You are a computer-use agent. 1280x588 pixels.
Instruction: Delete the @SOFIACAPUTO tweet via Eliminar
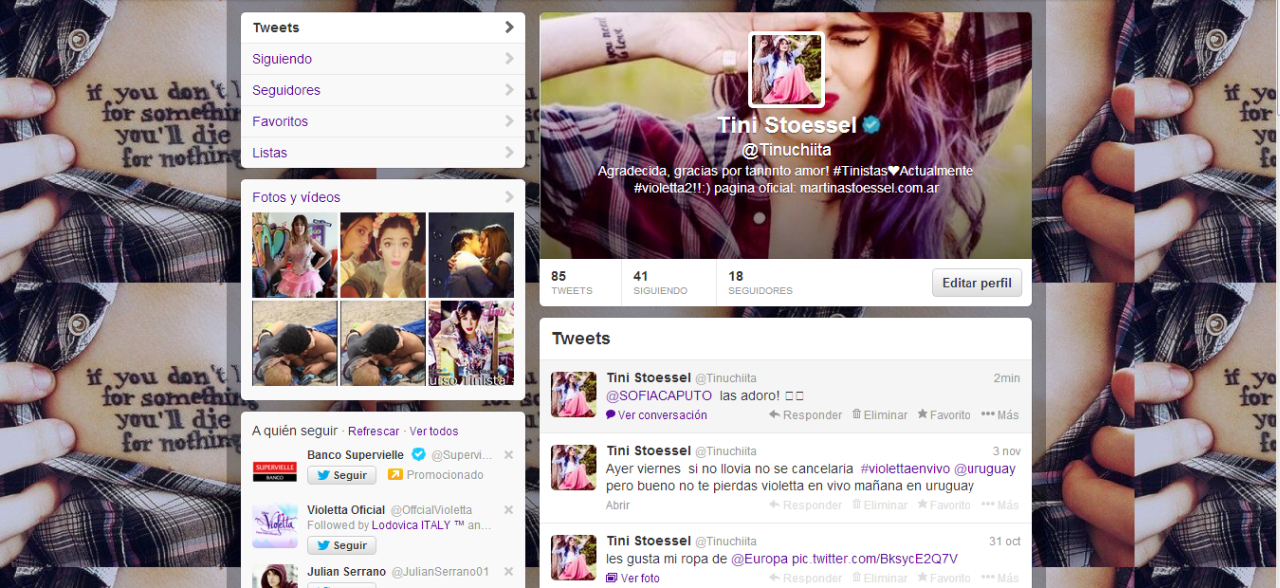(879, 415)
